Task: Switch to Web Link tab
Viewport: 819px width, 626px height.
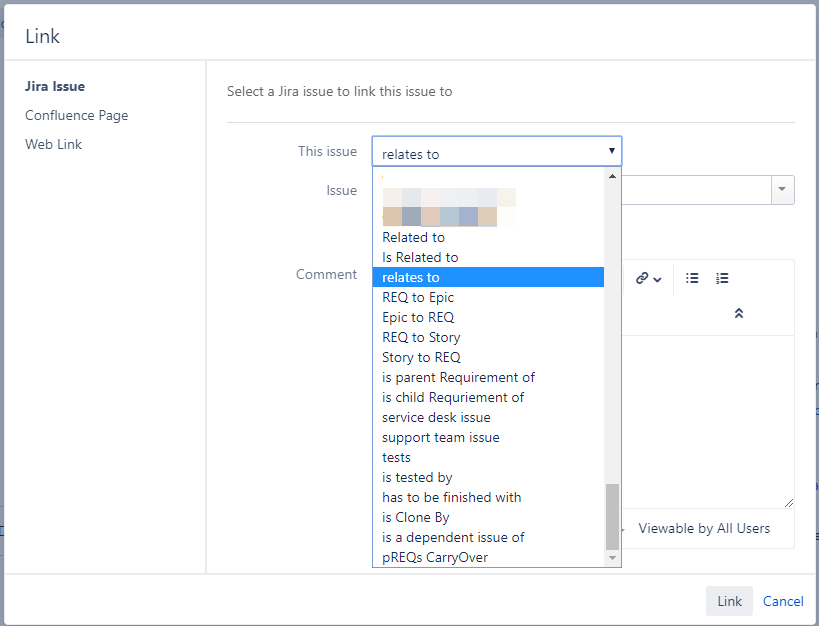Action: [x=53, y=144]
